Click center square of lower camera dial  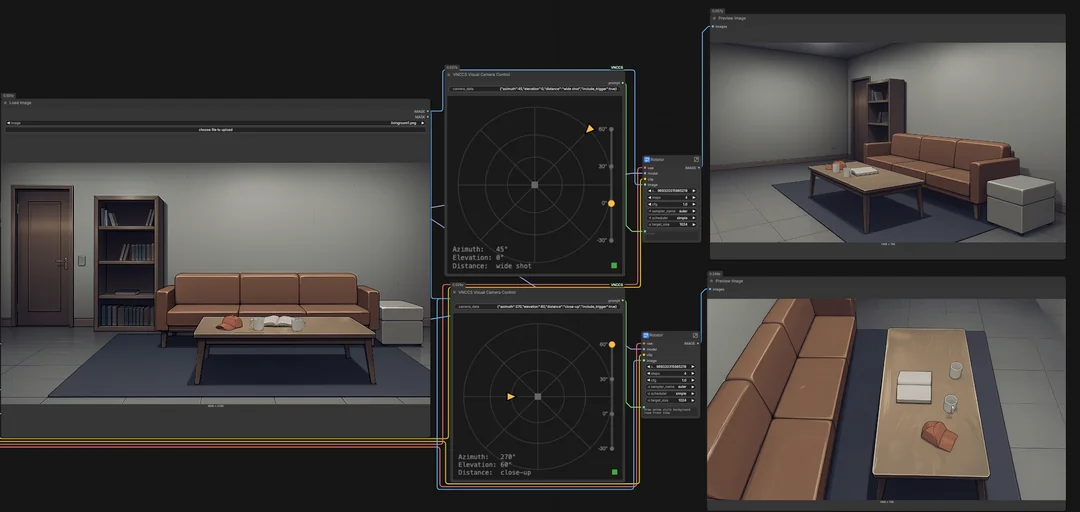(x=538, y=396)
